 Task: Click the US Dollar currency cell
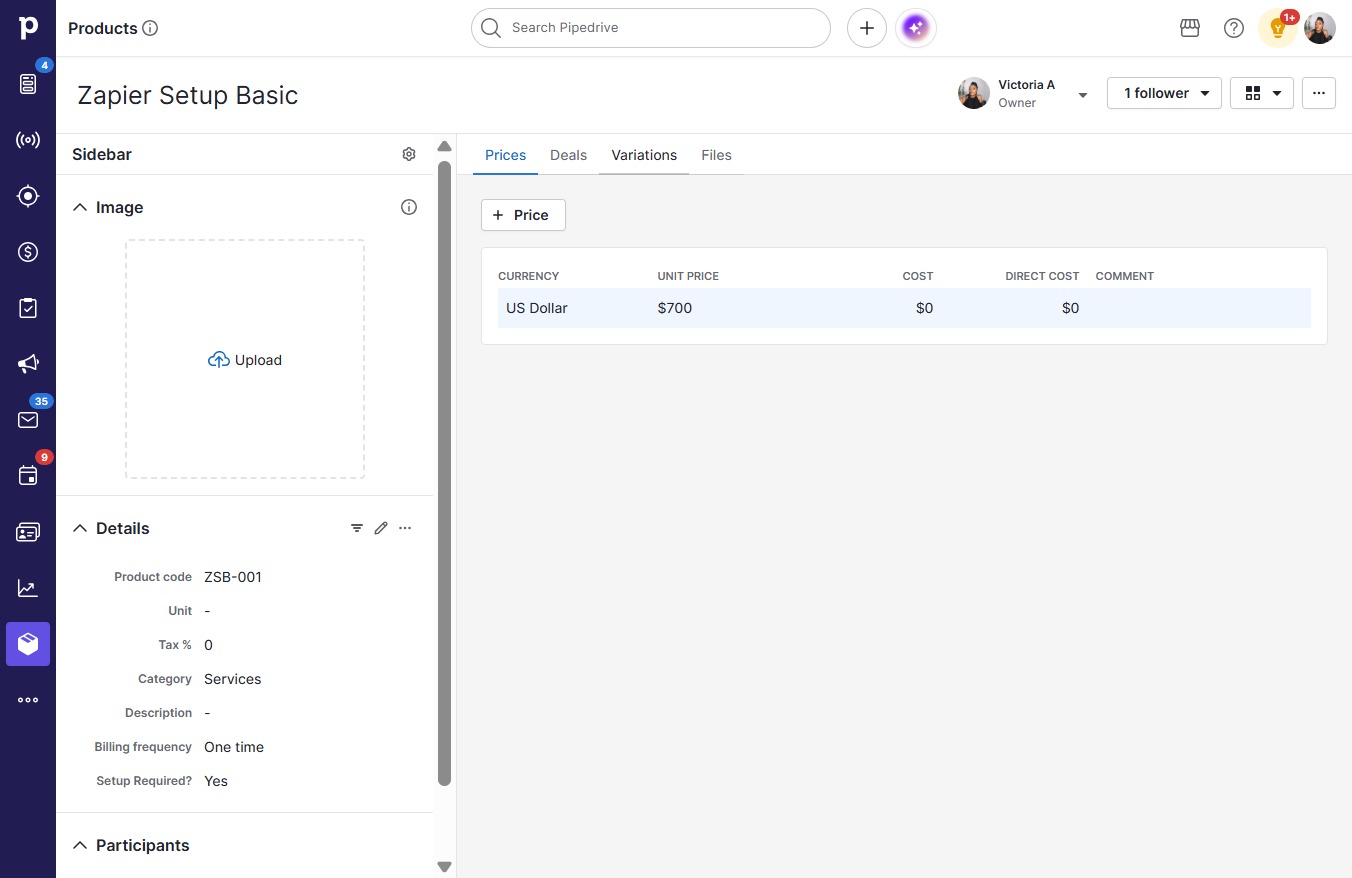click(537, 308)
